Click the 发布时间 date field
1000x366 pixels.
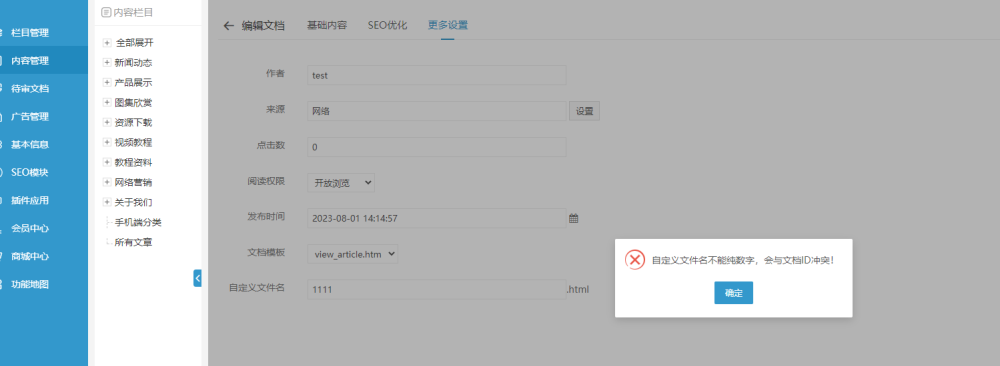(x=437, y=218)
